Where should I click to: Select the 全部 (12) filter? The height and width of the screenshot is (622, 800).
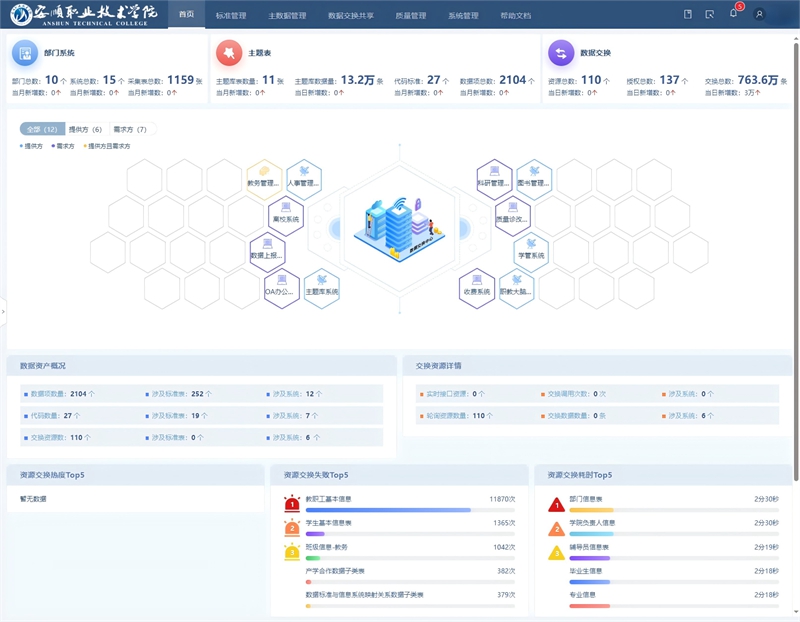click(42, 129)
